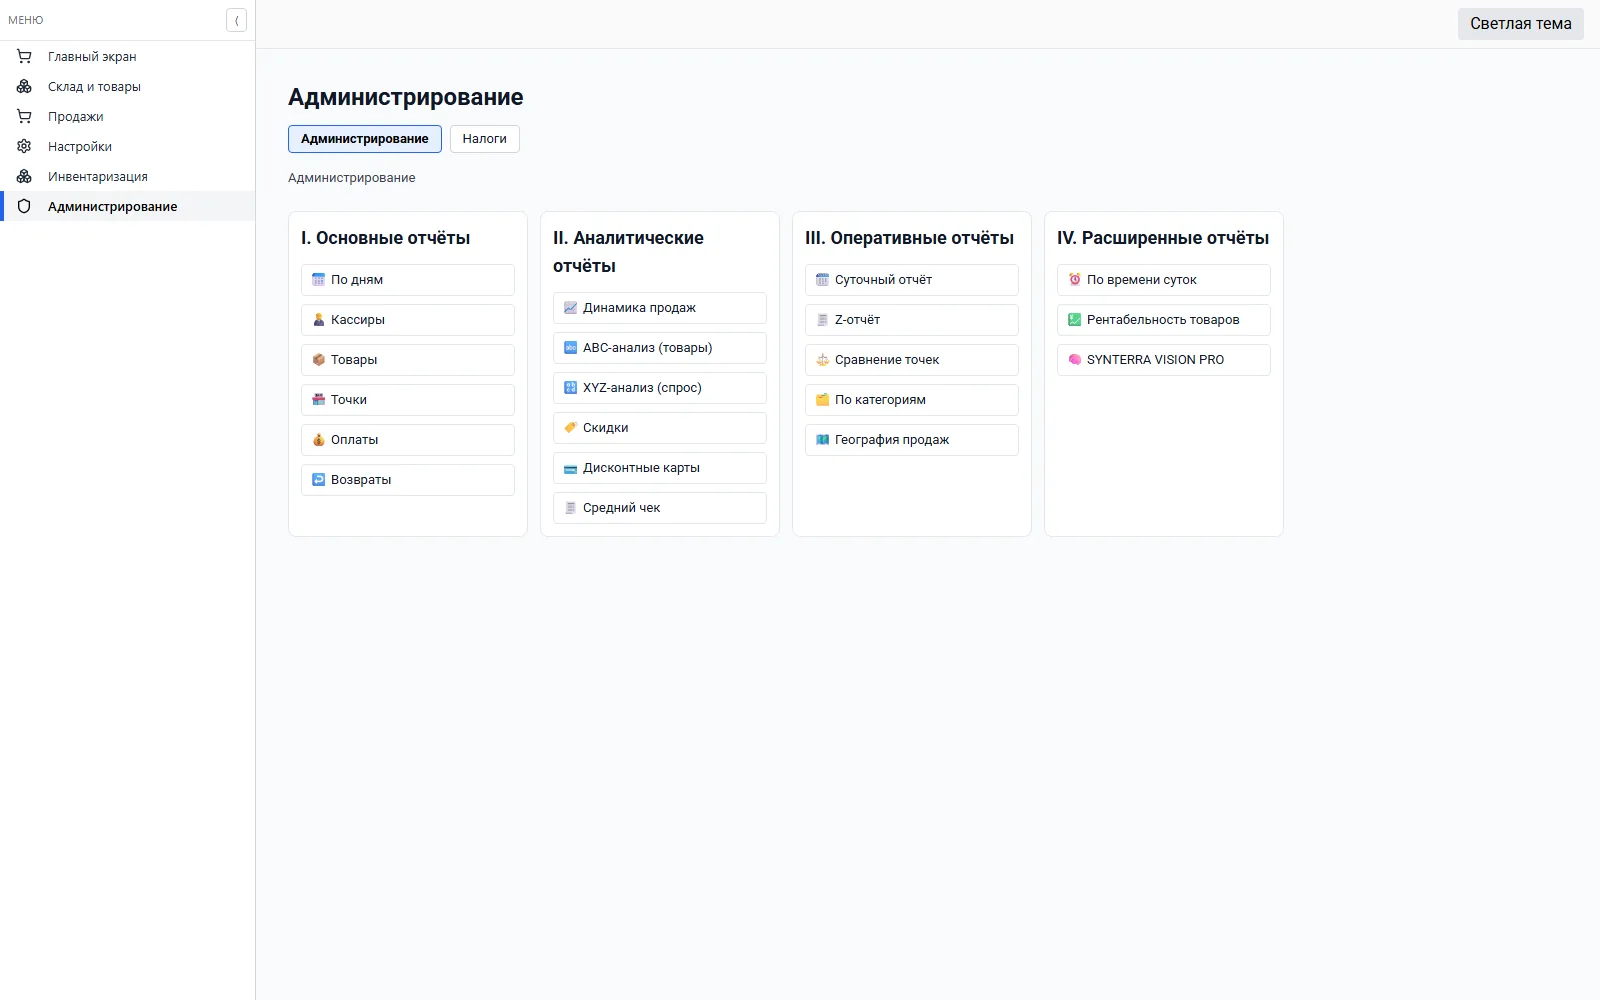This screenshot has width=1600, height=1000.
Task: Open the Z-отчёт report
Action: pyautogui.click(x=912, y=320)
